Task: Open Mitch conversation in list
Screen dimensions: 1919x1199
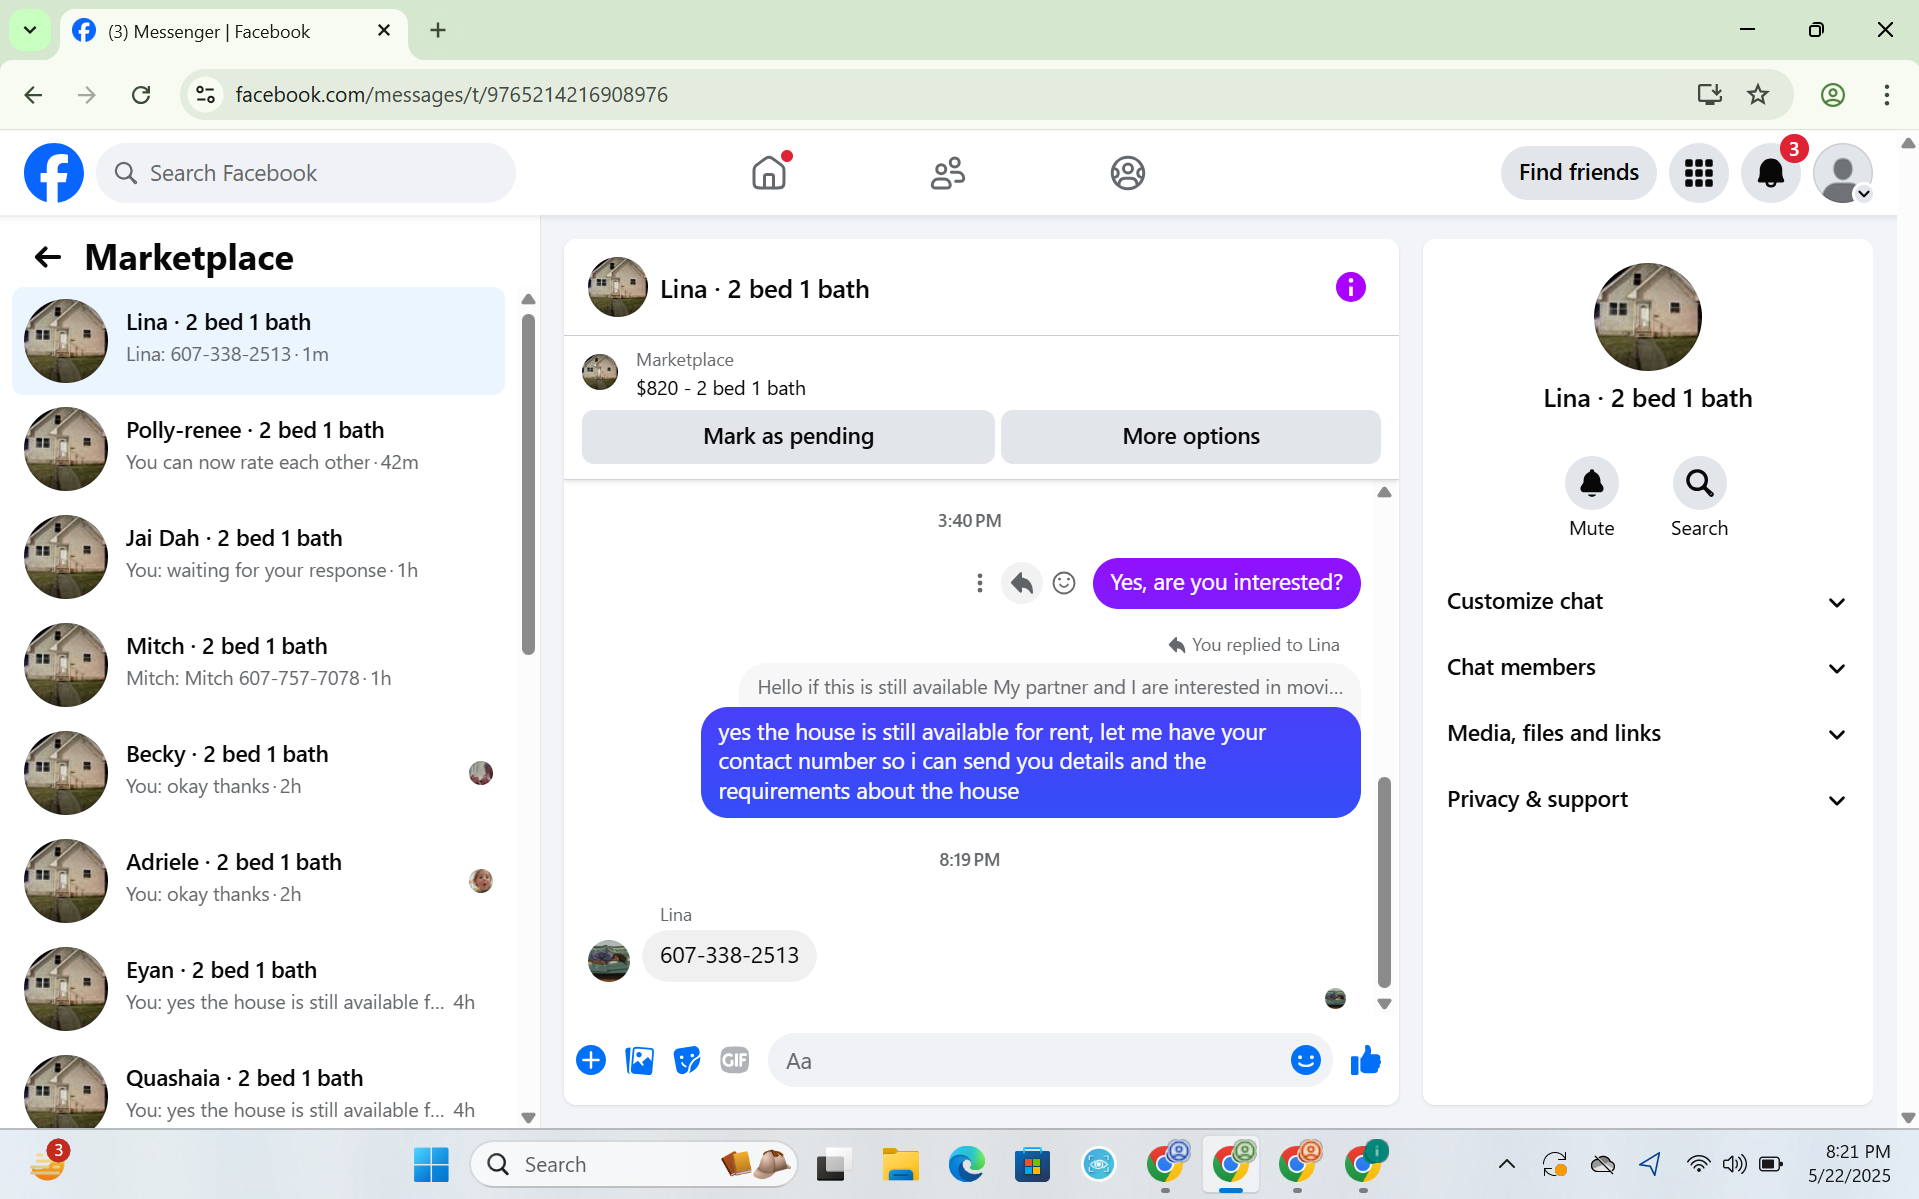Action: (258, 665)
